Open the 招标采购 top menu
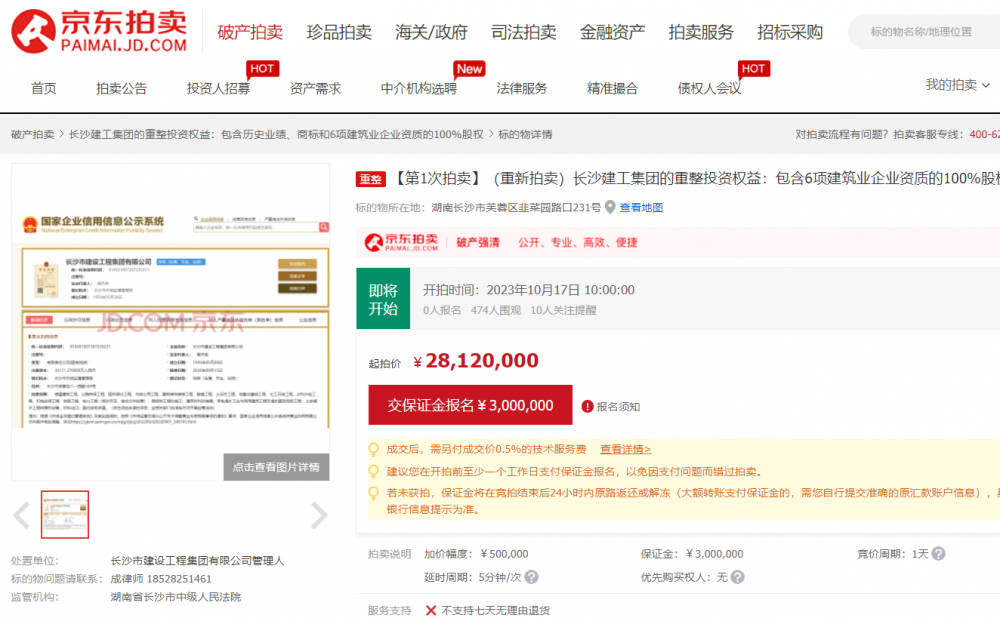 coord(790,32)
